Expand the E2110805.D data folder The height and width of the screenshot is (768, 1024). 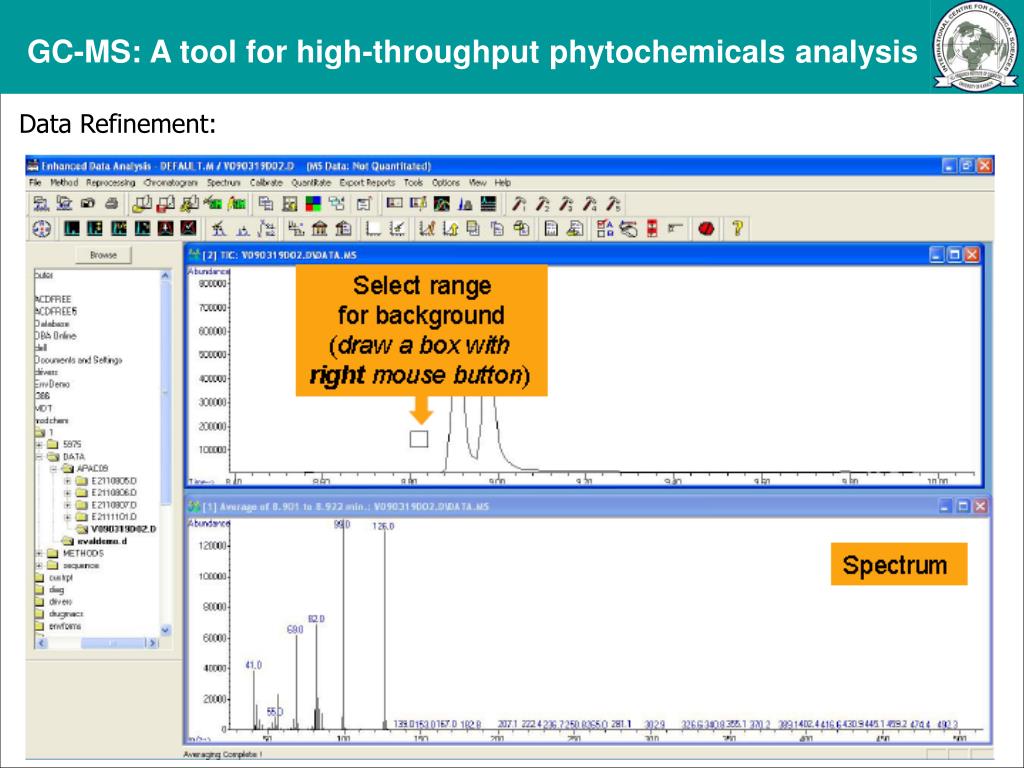pyautogui.click(x=67, y=481)
